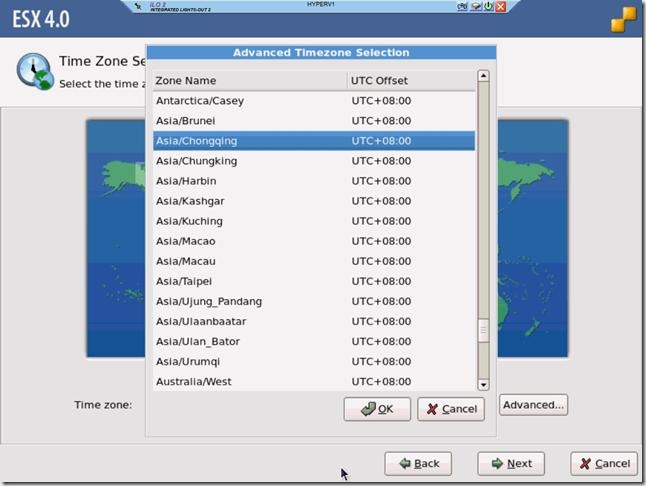Click the UTC+08:00 offset beside Asia/Taipei
Viewport: 646px width, 486px height.
(x=382, y=281)
